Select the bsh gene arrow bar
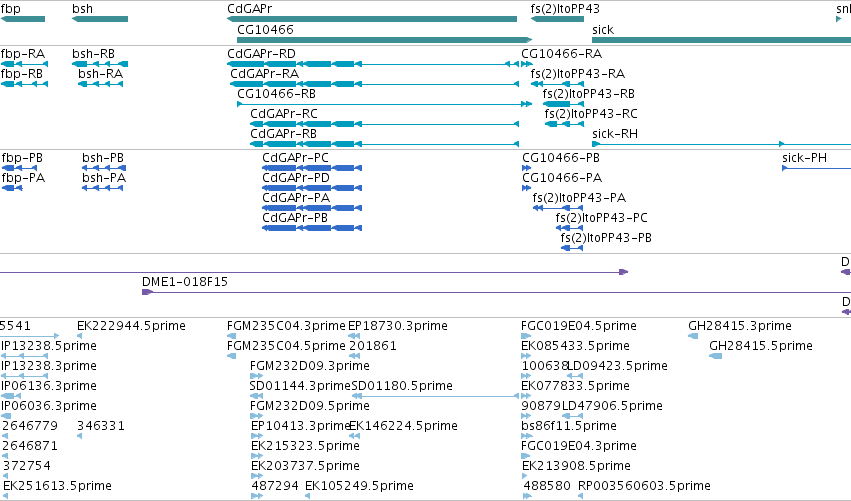Viewport: 851px width, 501px height. (100, 19)
